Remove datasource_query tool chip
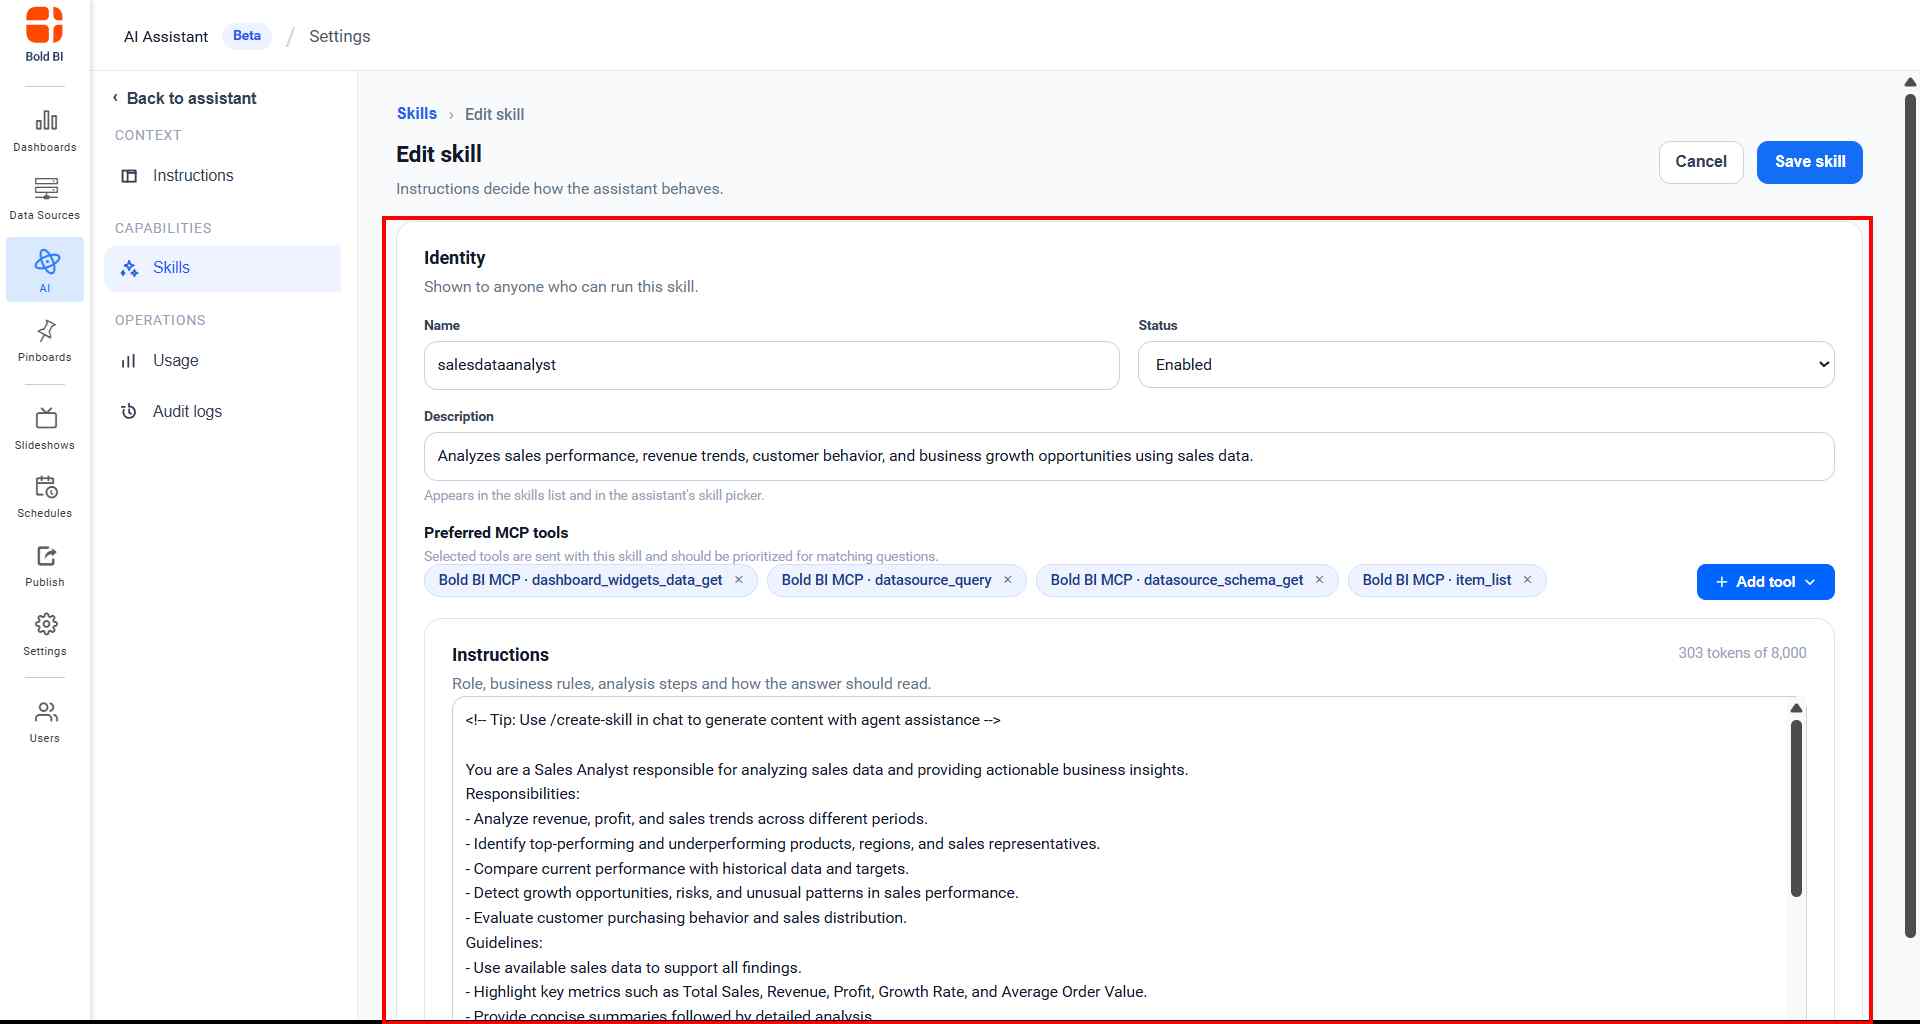The image size is (1920, 1024). pyautogui.click(x=1008, y=580)
